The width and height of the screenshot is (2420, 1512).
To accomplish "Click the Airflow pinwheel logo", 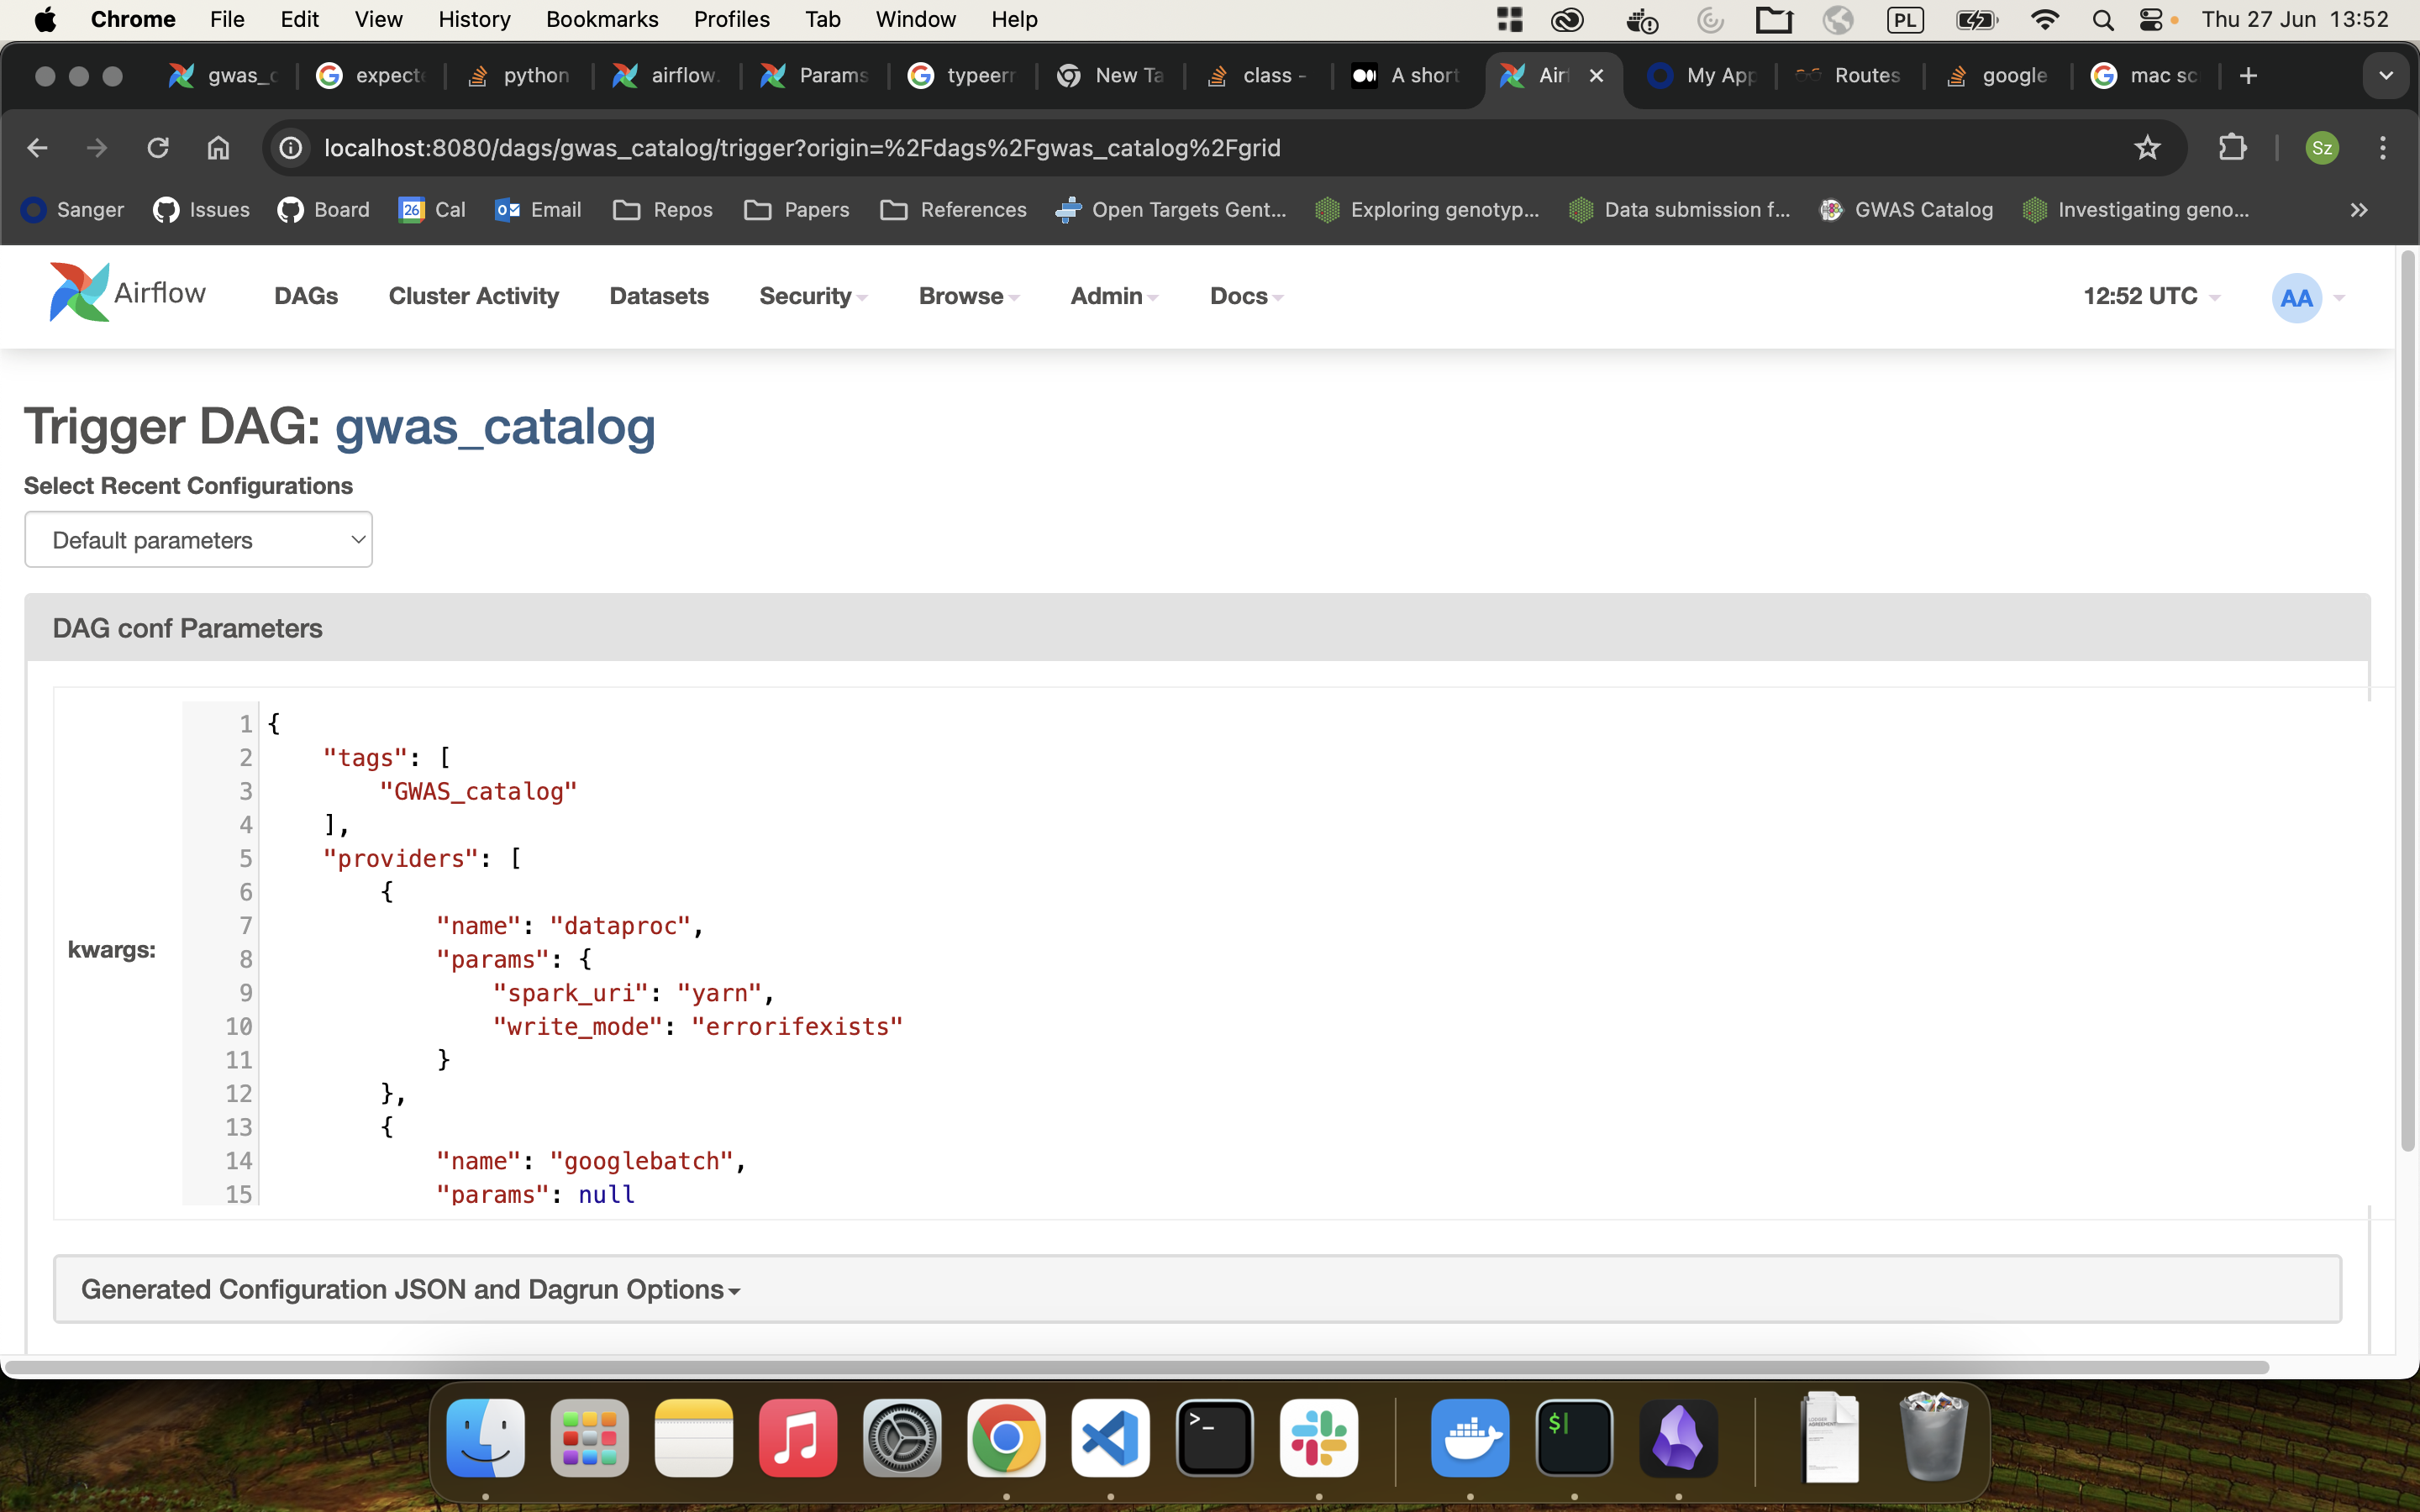I will (x=80, y=293).
